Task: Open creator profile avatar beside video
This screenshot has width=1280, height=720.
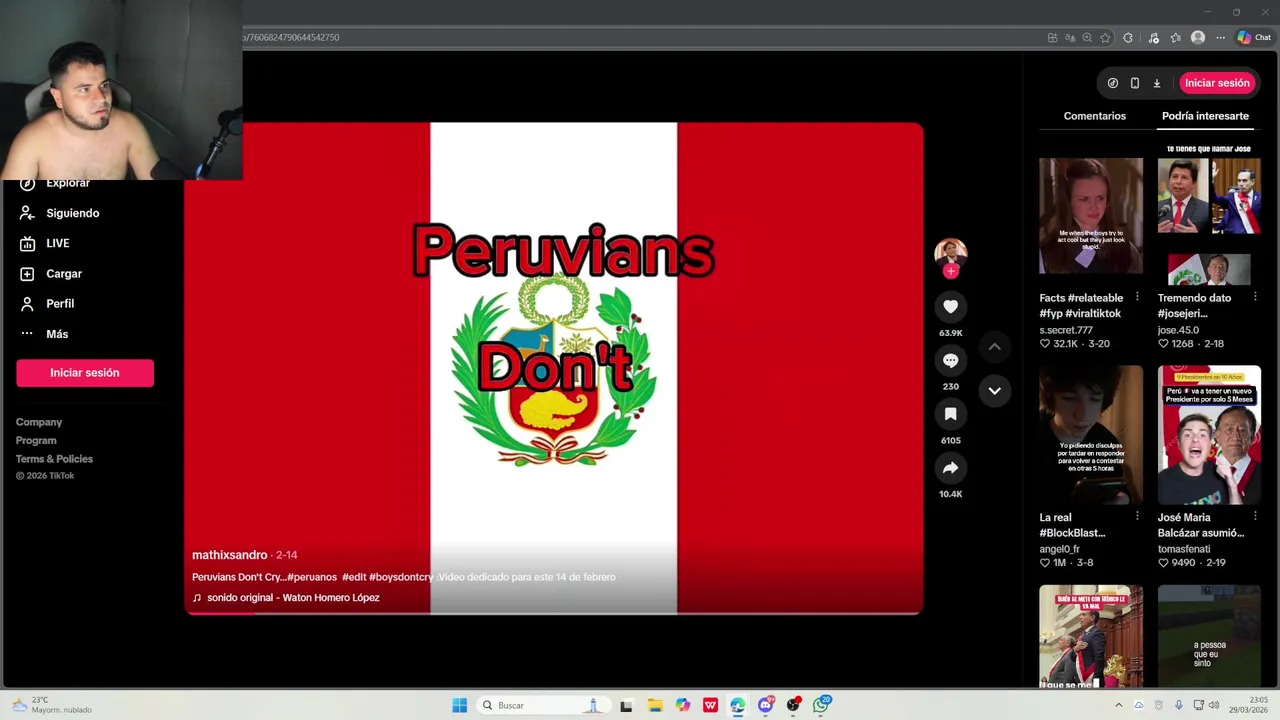Action: [950, 252]
